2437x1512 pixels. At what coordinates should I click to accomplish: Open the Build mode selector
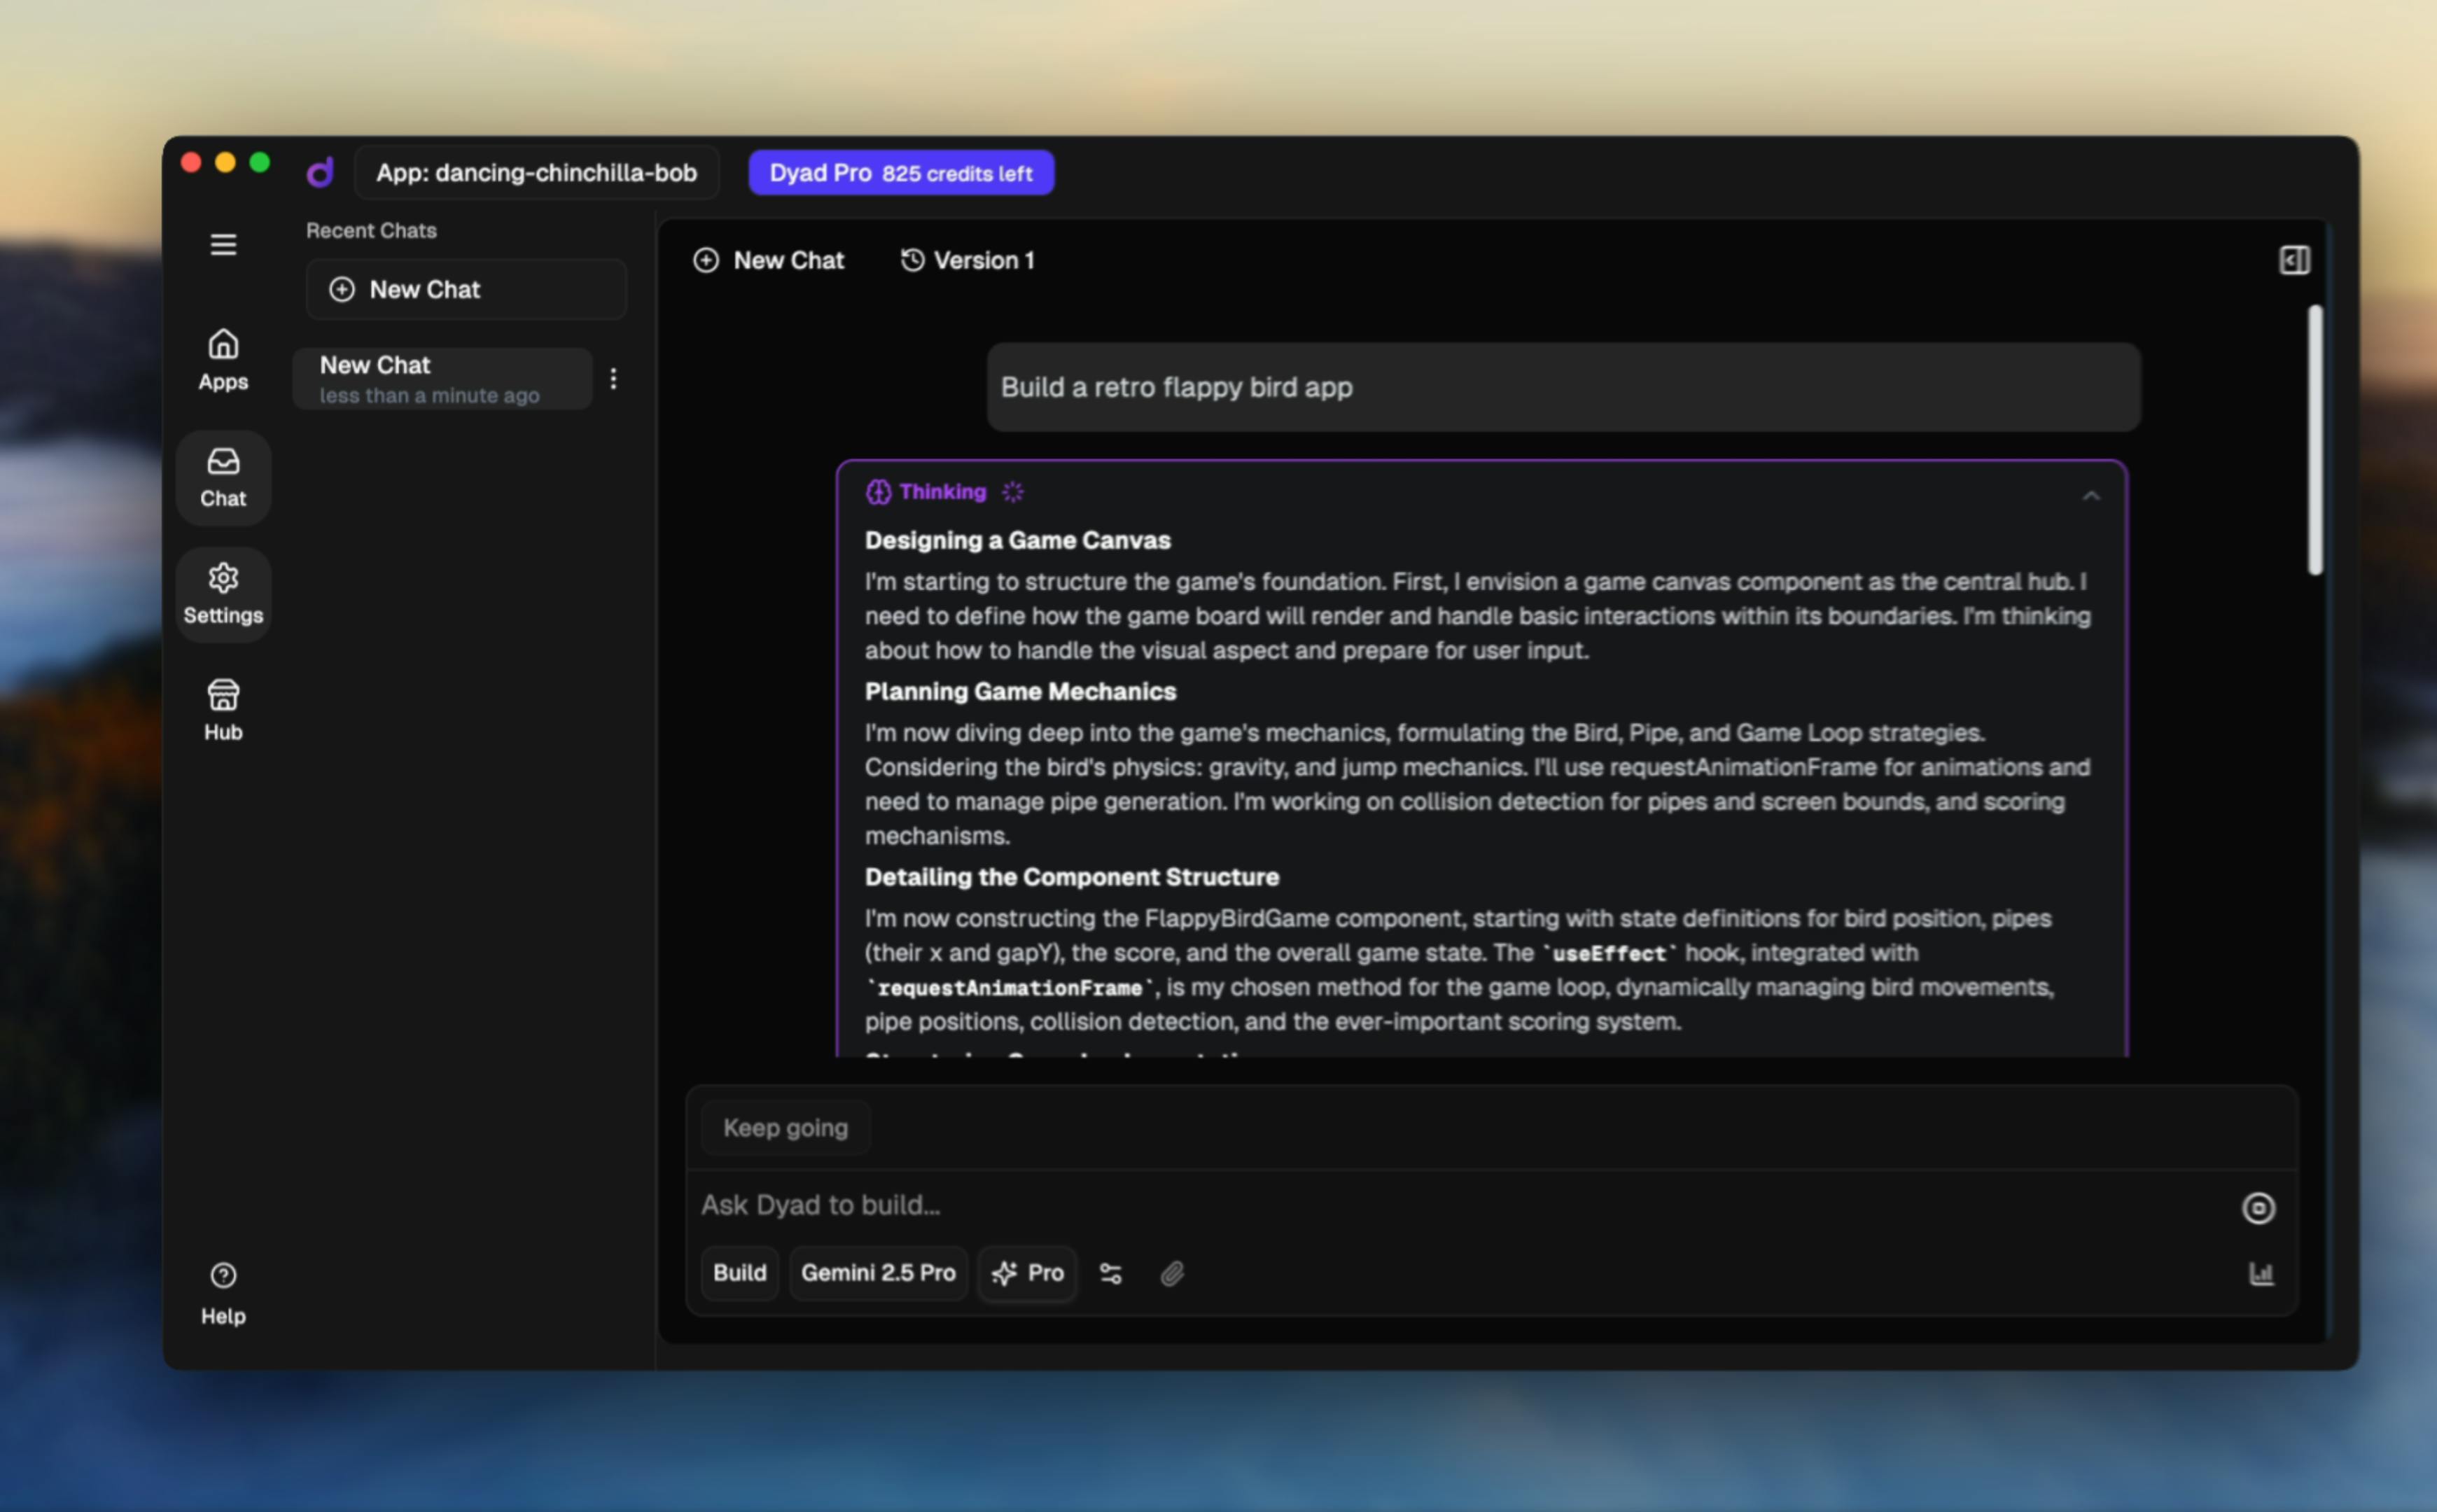[x=739, y=1273]
